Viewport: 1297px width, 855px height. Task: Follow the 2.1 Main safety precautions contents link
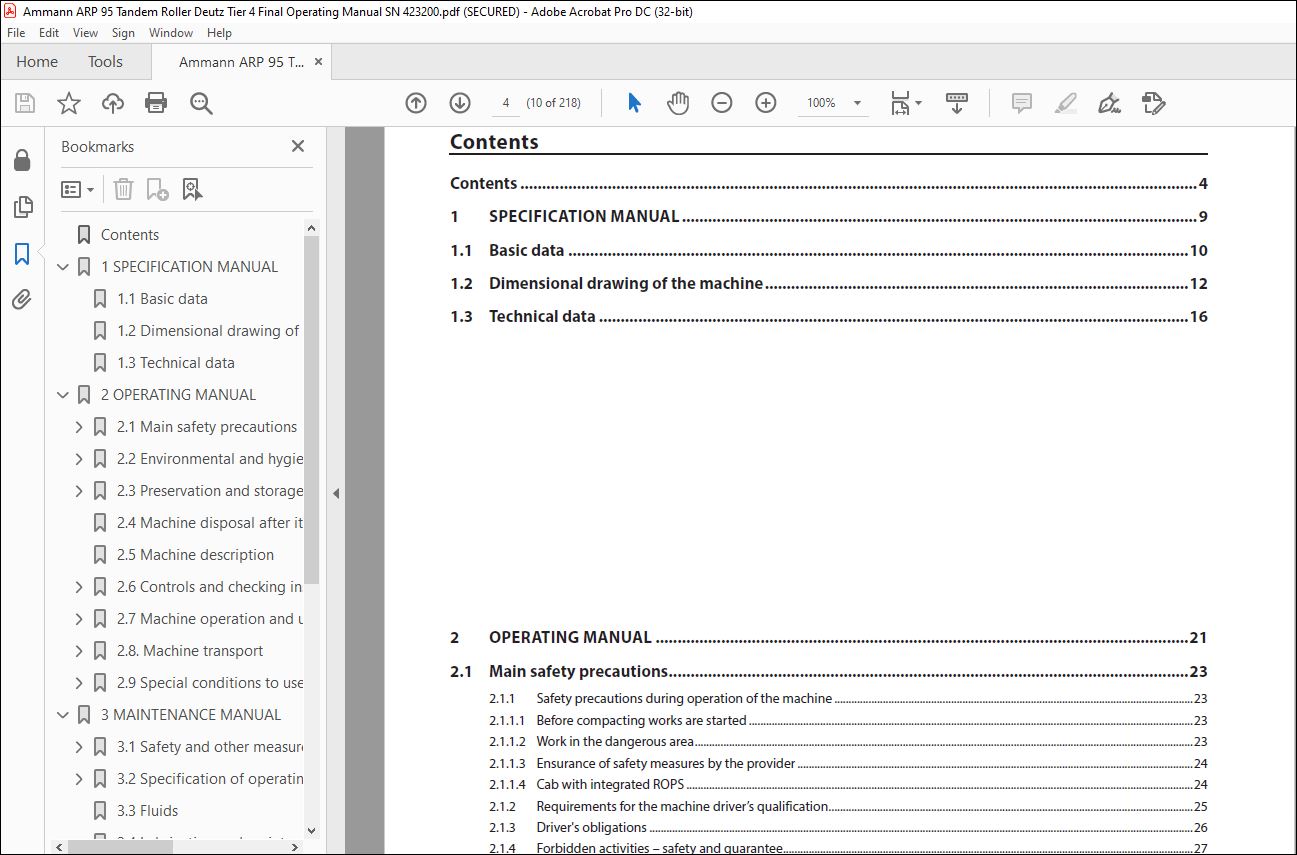coord(578,671)
